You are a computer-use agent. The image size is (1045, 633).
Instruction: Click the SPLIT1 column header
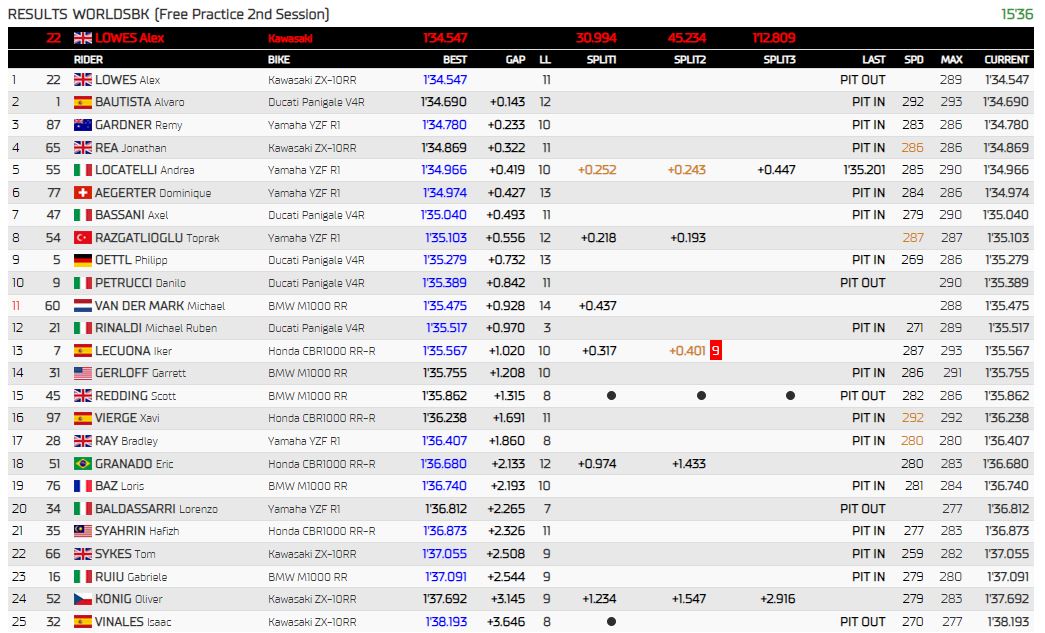[x=601, y=60]
